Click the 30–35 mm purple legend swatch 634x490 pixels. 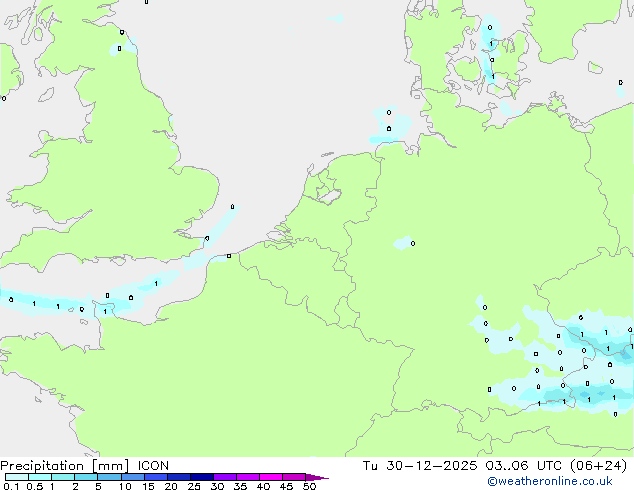pos(225,477)
